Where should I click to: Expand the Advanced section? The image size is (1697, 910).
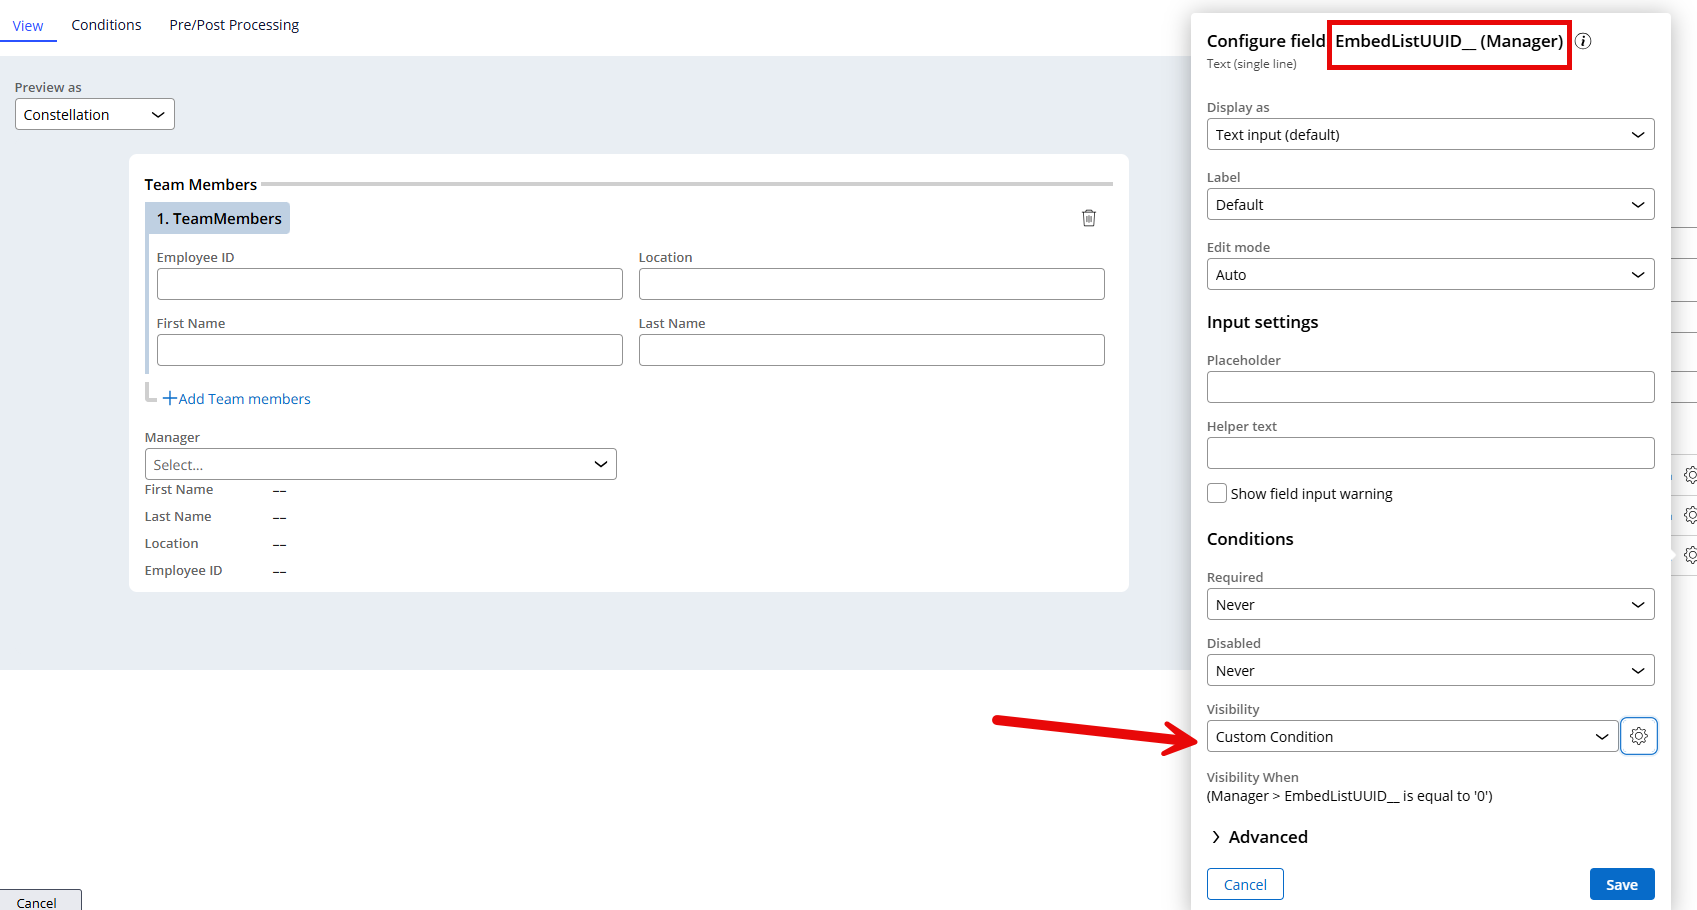pos(1268,837)
